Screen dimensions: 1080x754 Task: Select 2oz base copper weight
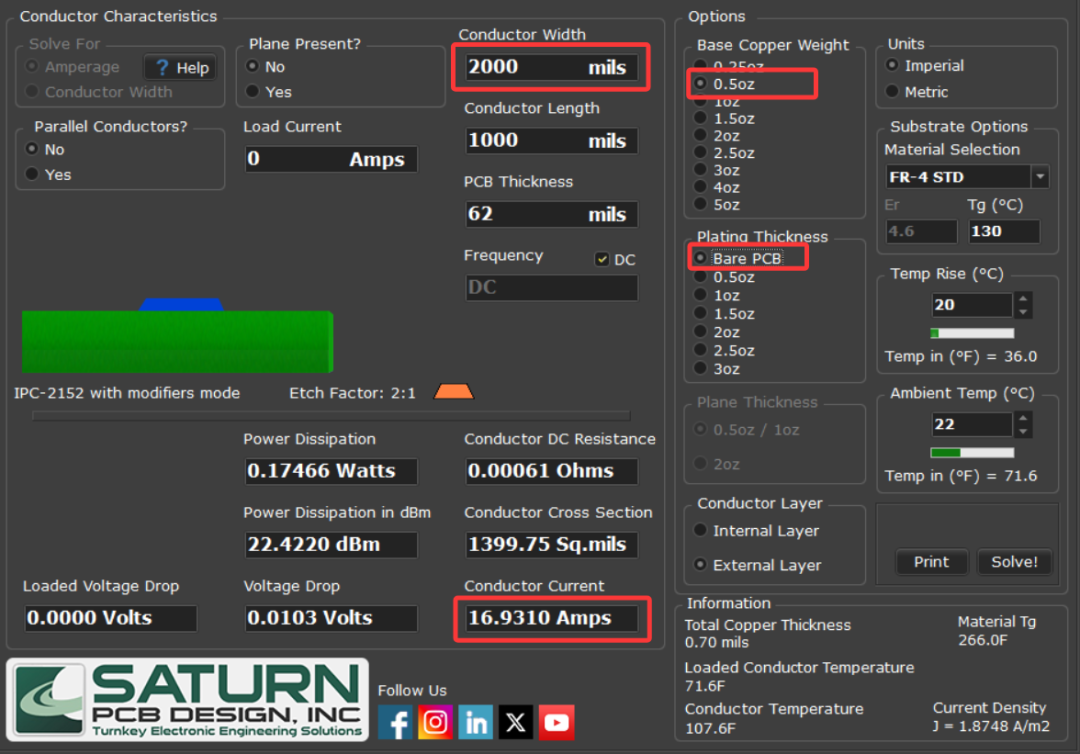[701, 136]
